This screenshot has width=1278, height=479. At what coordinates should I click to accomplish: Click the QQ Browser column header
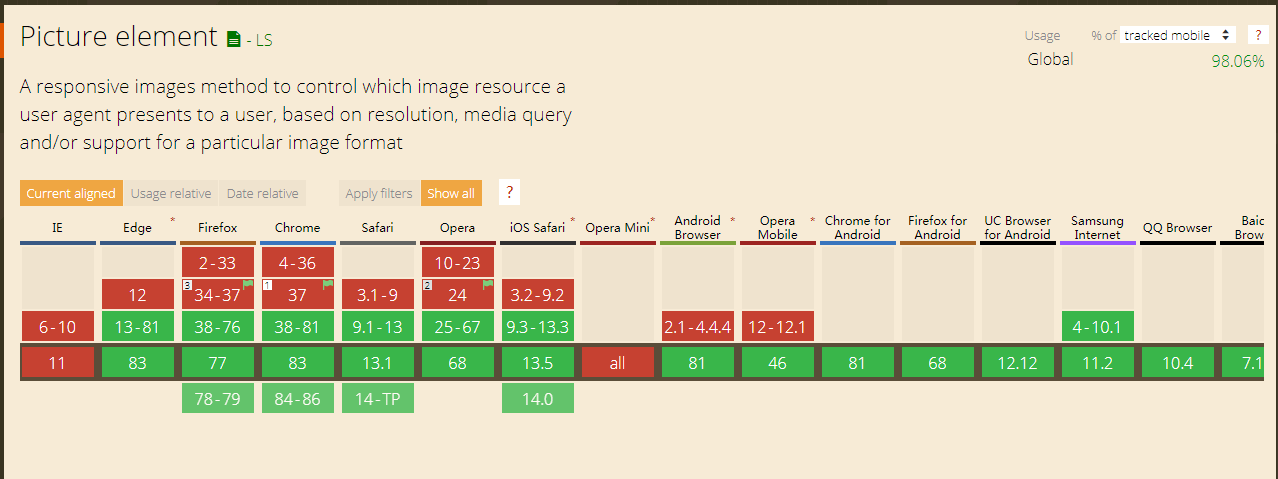tap(1177, 228)
